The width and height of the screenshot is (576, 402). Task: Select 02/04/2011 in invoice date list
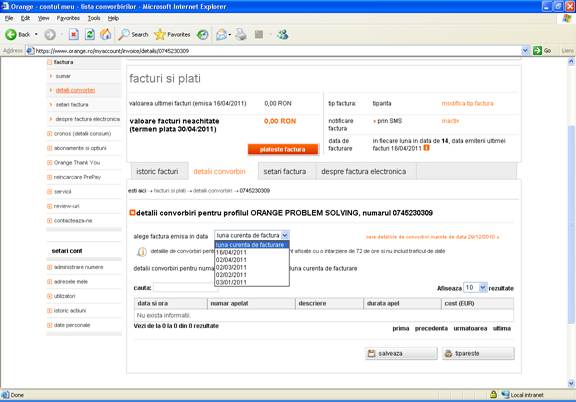point(252,260)
